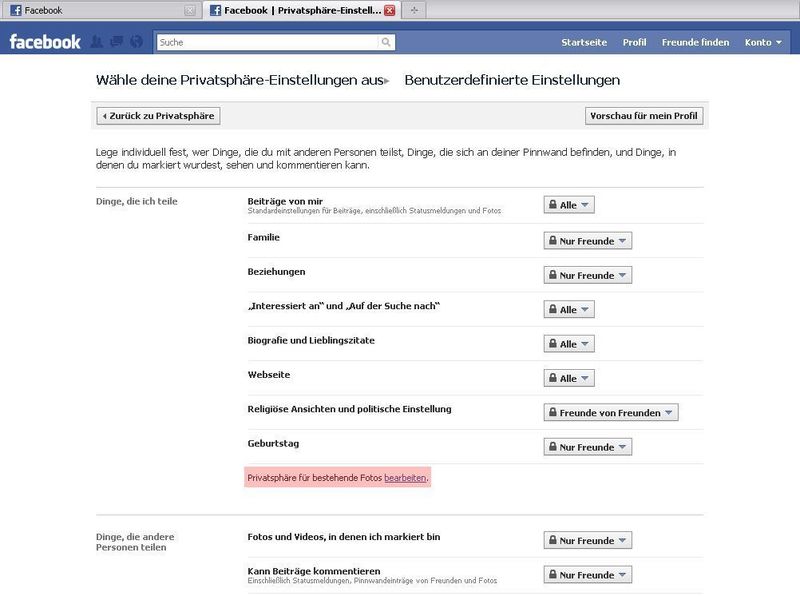
Task: Open Fotos und Videos markiert dropdown
Action: [588, 540]
